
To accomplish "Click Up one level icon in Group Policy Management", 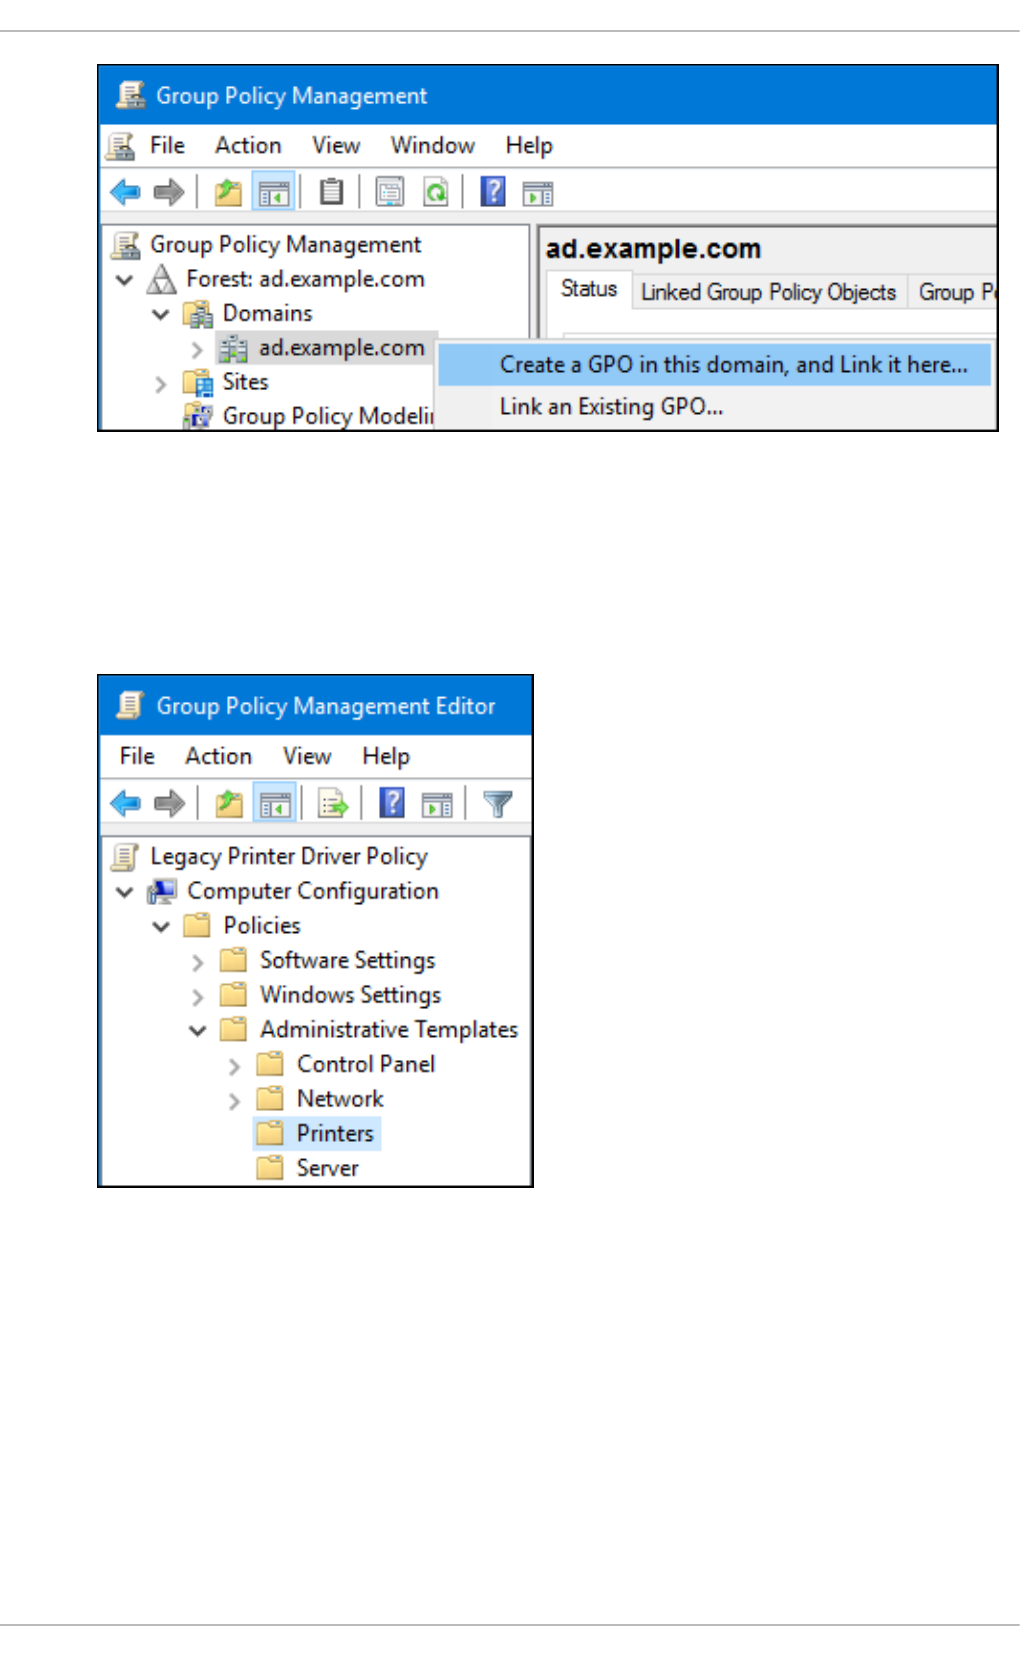I will [x=229, y=192].
